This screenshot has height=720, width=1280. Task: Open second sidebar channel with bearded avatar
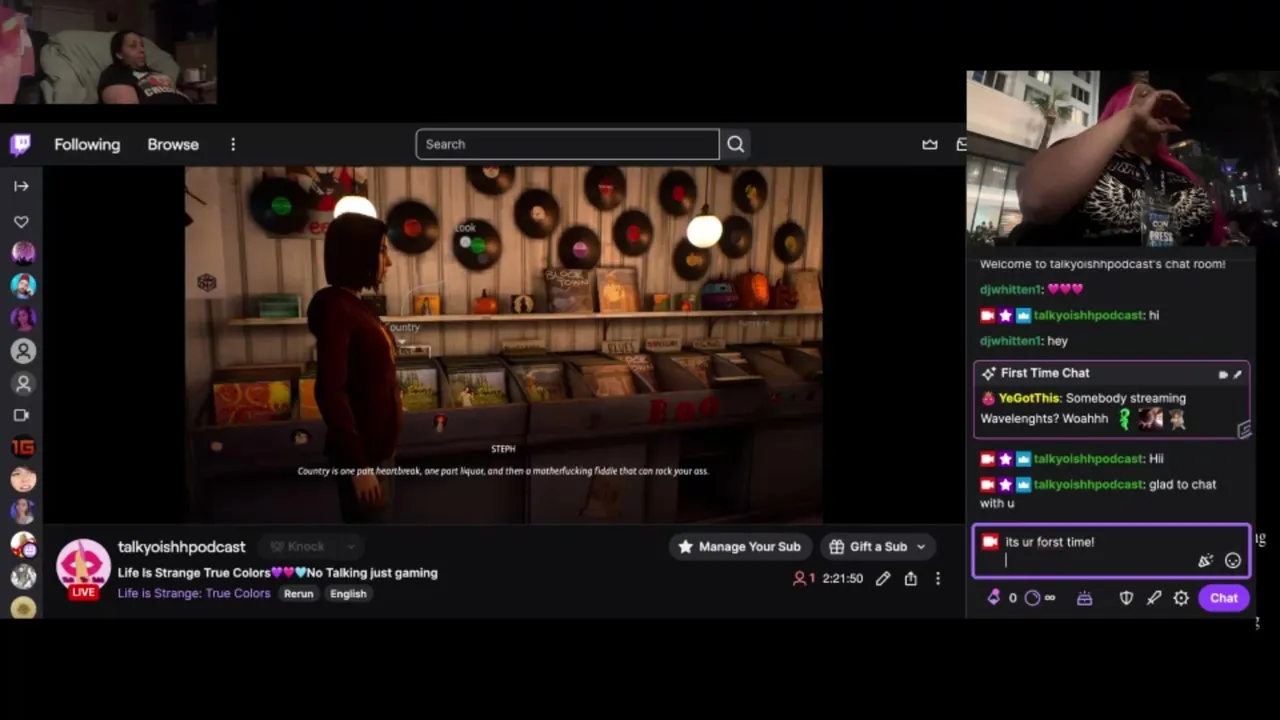click(x=23, y=286)
